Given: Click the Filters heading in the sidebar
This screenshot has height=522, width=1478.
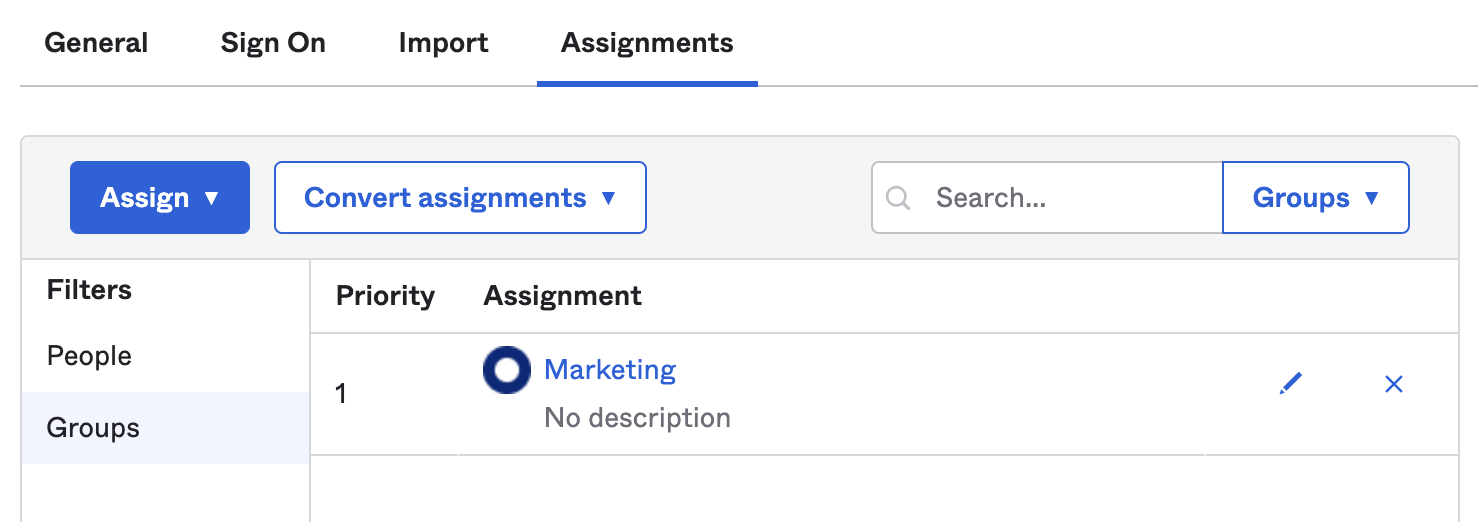Looking at the screenshot, I should pyautogui.click(x=89, y=290).
